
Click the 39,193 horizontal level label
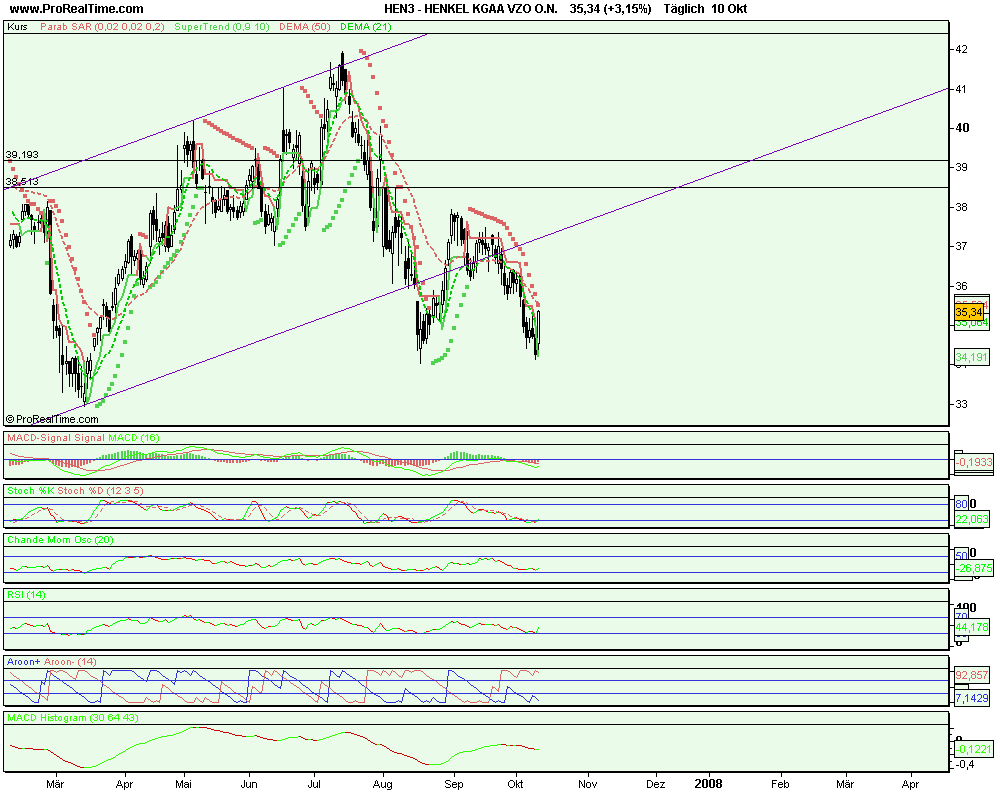coord(22,154)
